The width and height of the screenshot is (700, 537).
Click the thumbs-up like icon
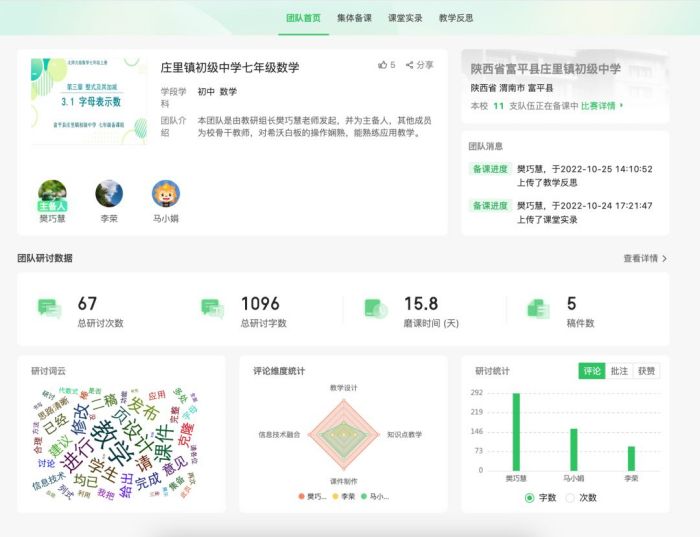(382, 65)
